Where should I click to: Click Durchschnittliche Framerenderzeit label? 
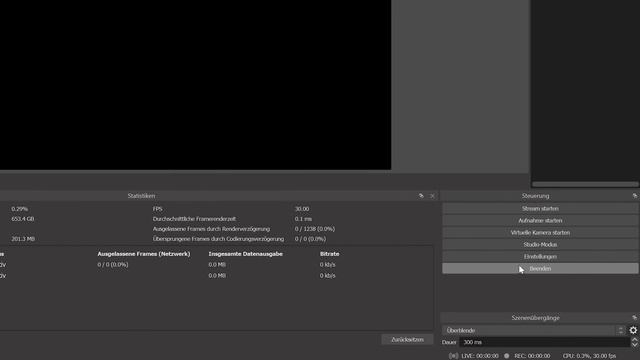(194, 219)
